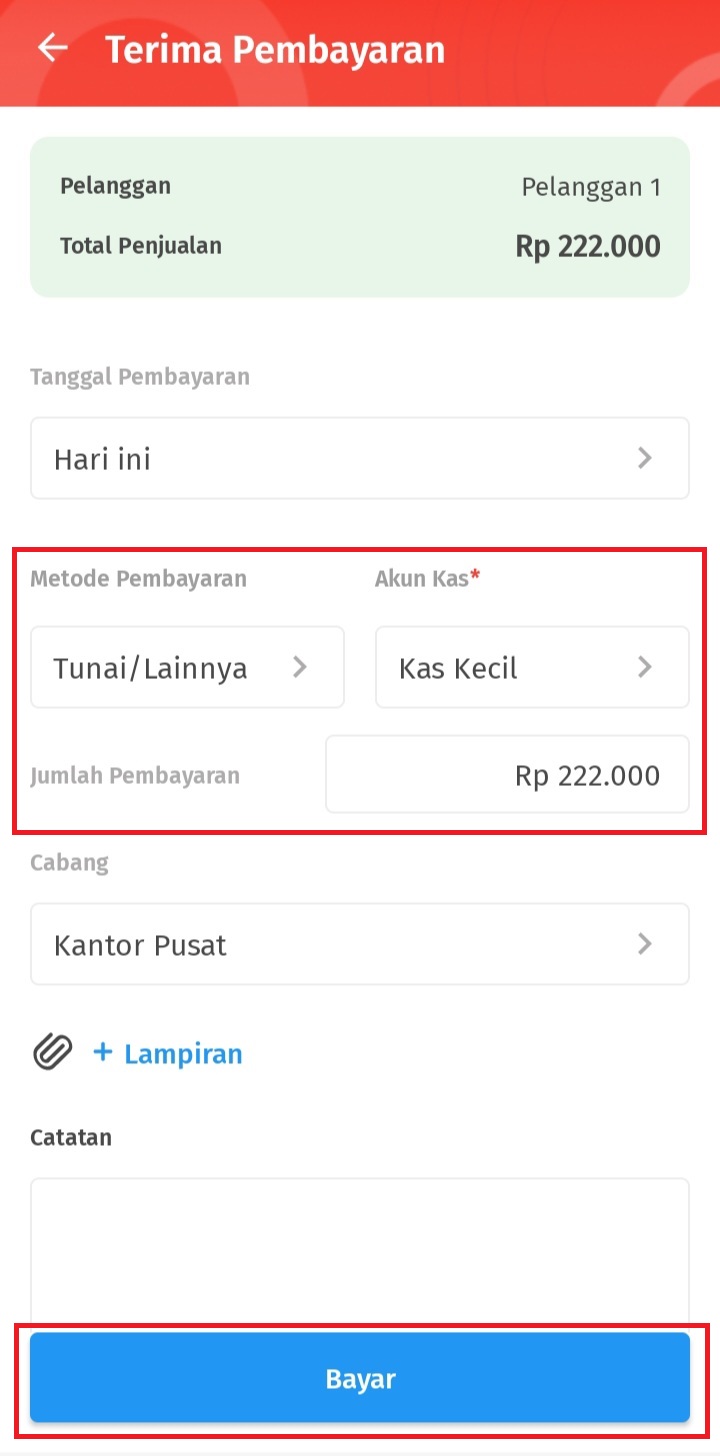
Task: Choose a different Akun Kas account
Action: (x=532, y=667)
